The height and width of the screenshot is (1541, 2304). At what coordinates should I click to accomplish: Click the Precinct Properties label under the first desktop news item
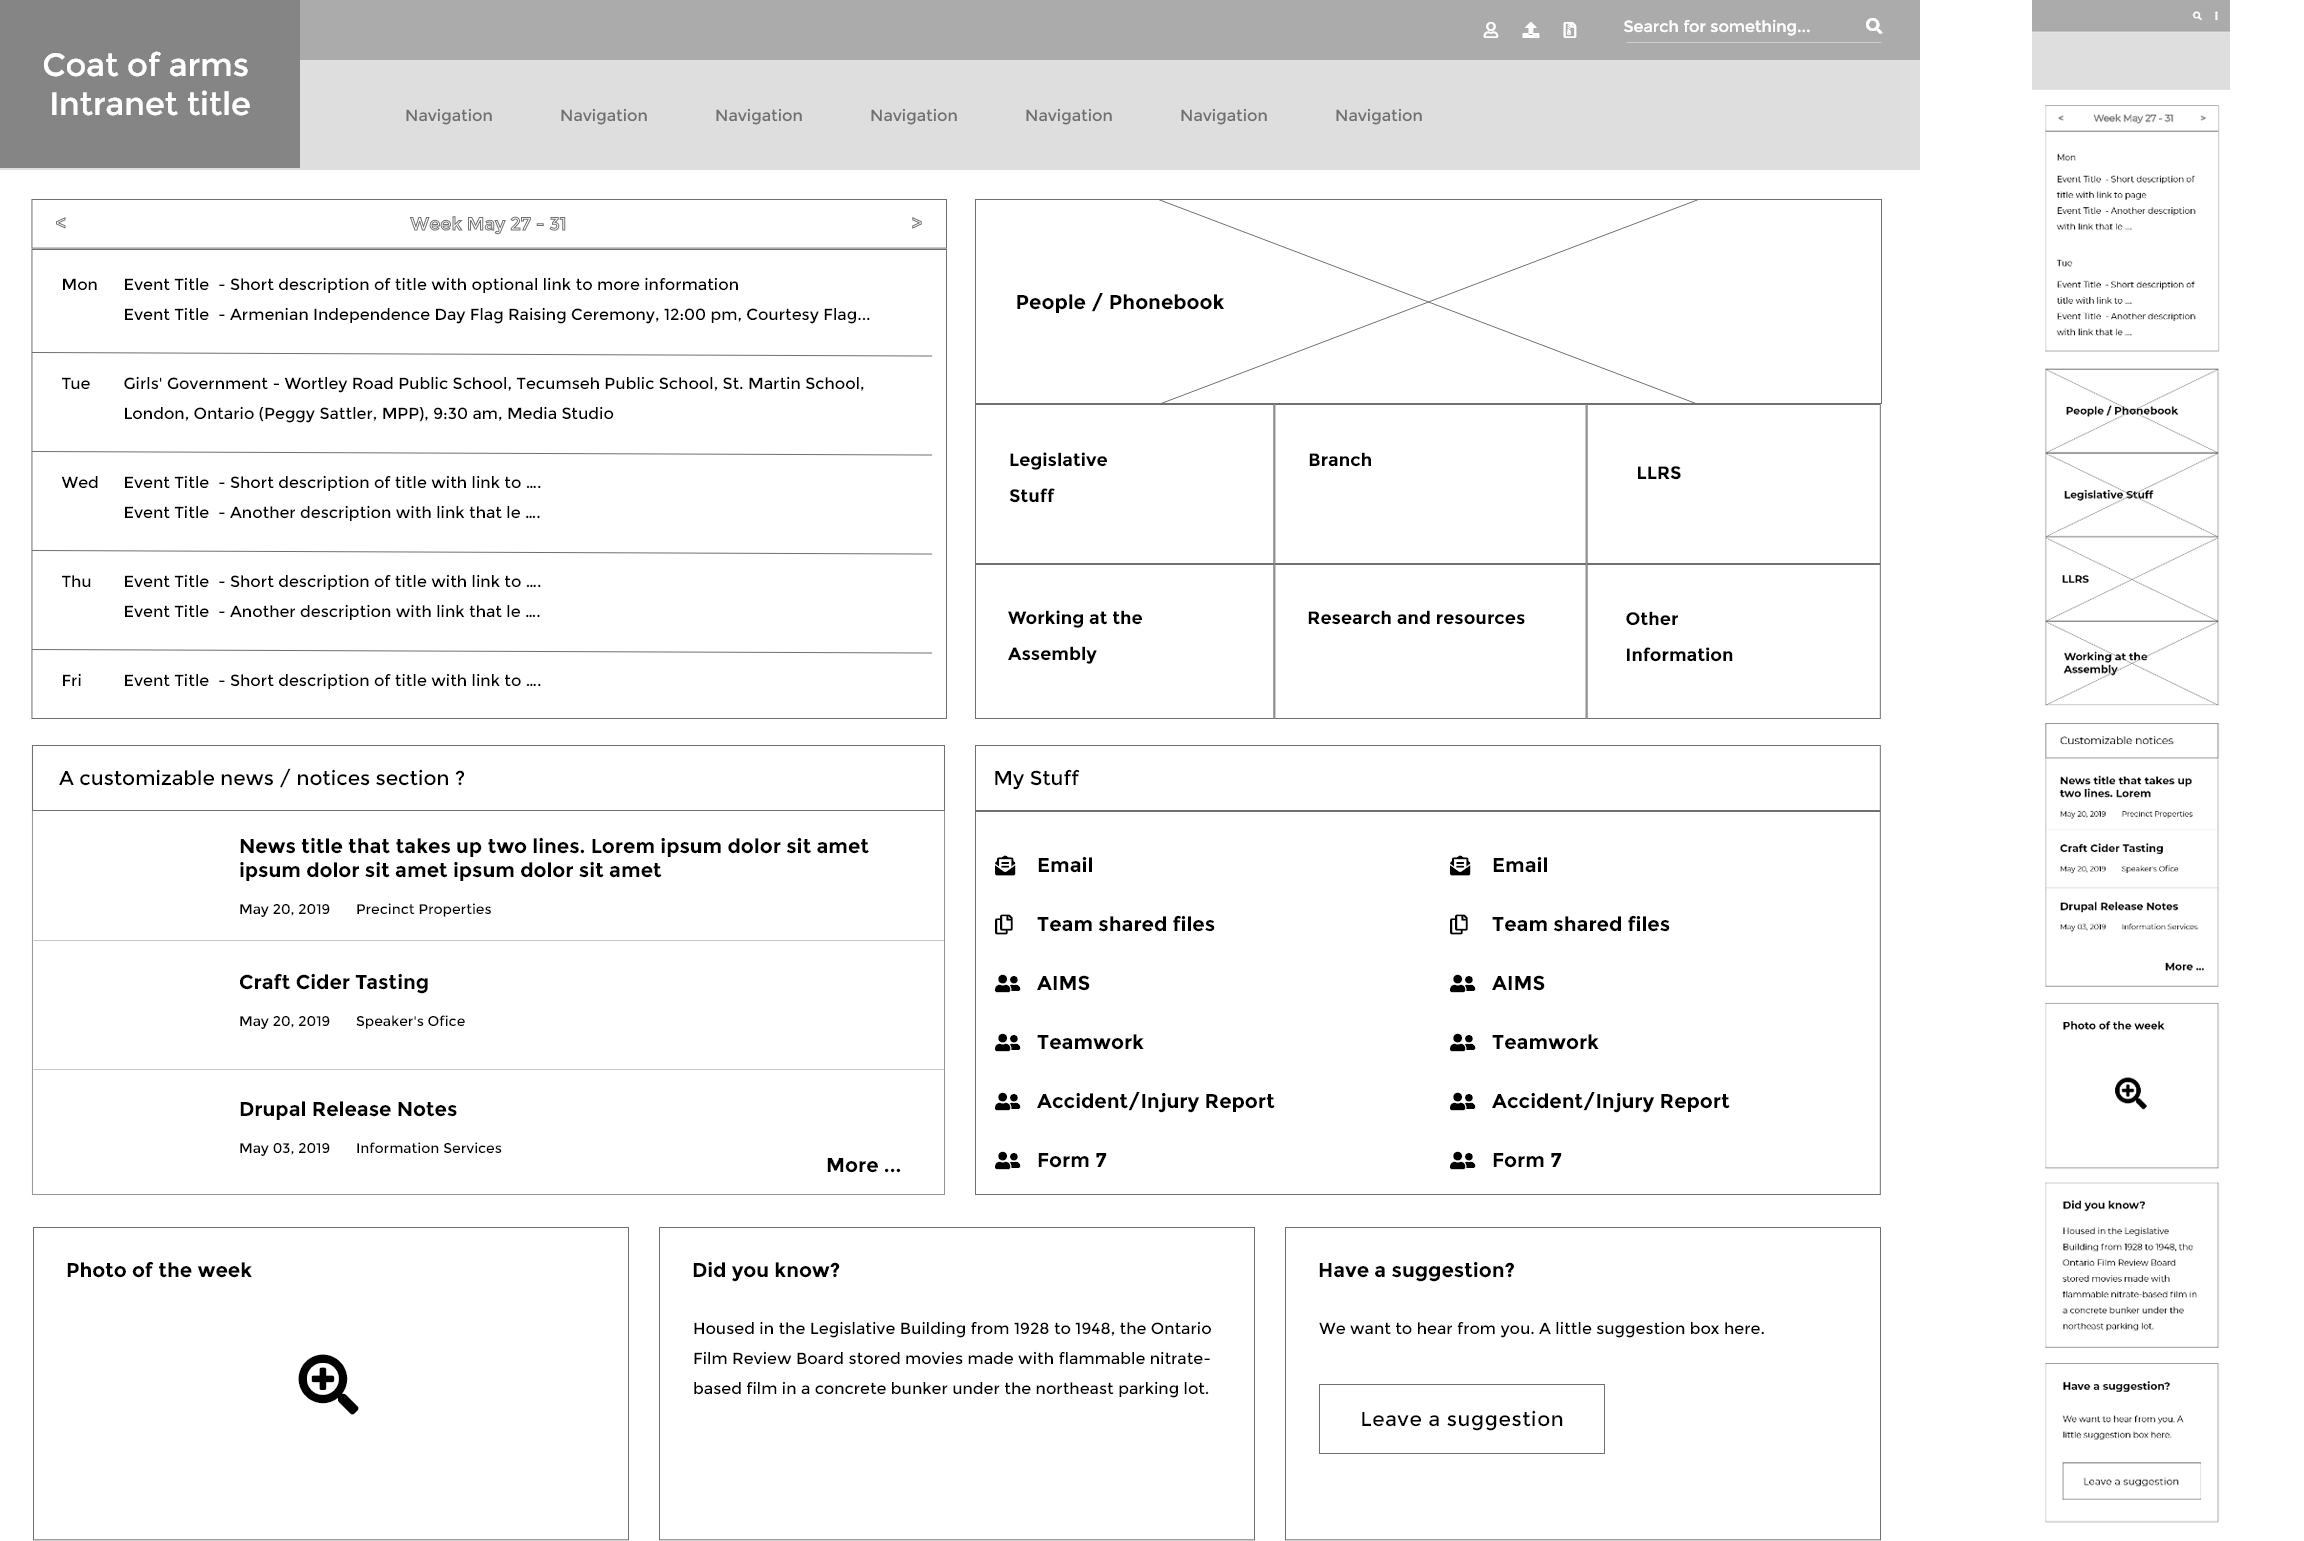(x=423, y=909)
